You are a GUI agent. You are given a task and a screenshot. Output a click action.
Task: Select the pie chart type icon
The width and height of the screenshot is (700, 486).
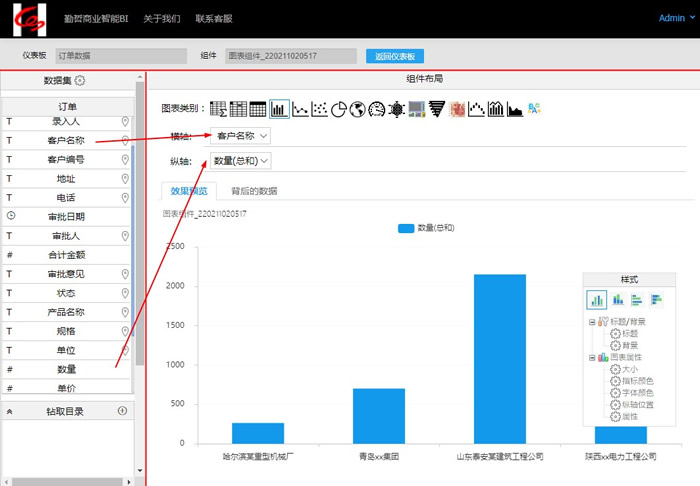tap(339, 109)
